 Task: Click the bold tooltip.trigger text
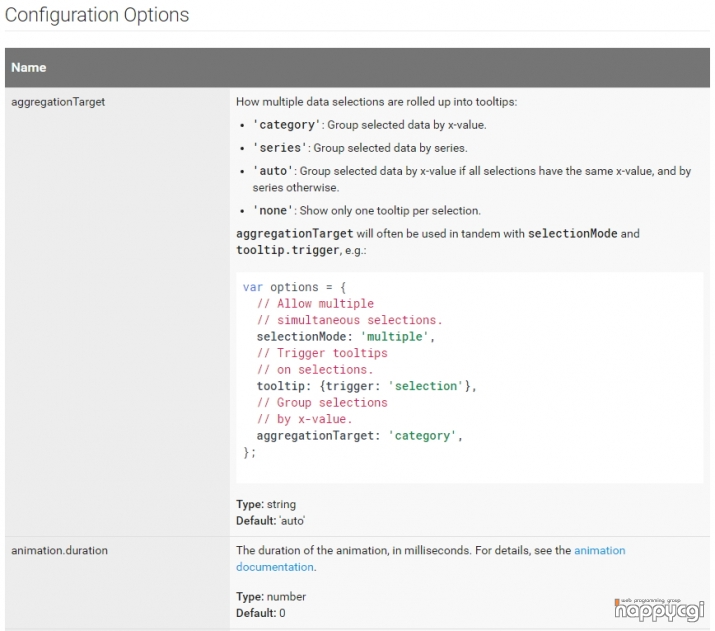[x=287, y=250]
